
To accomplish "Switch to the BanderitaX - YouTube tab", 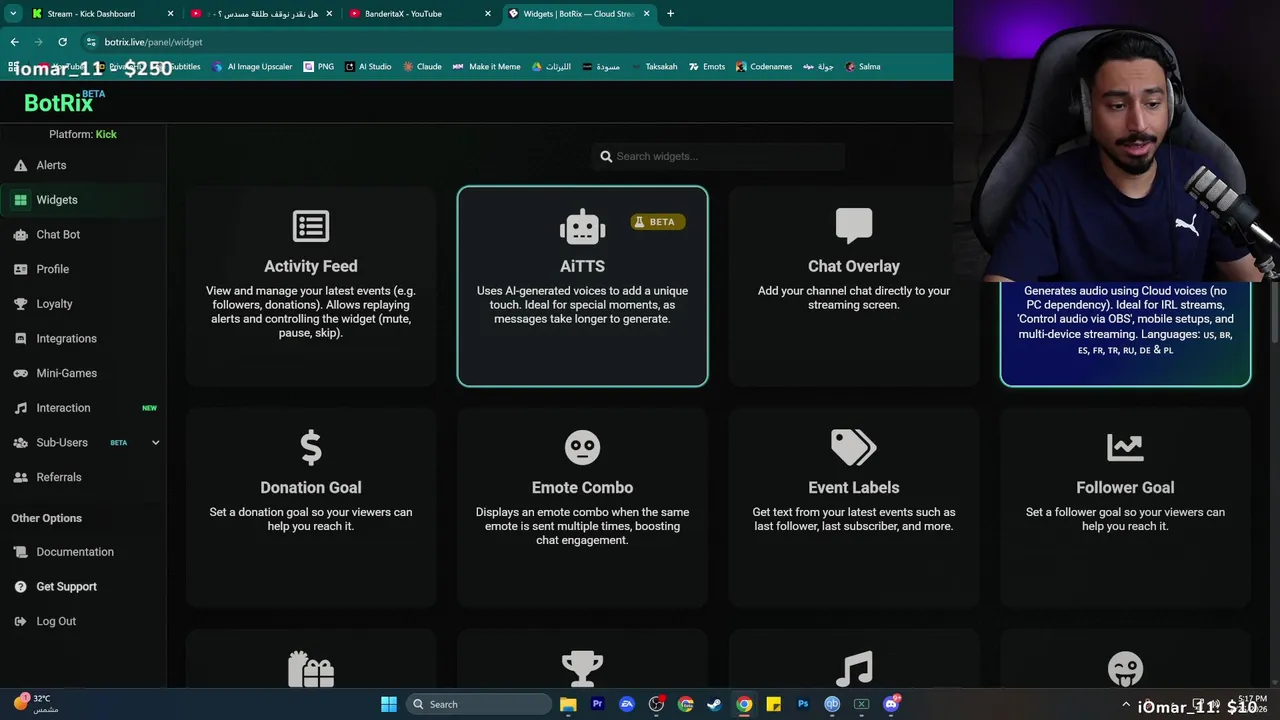I will (x=420, y=14).
